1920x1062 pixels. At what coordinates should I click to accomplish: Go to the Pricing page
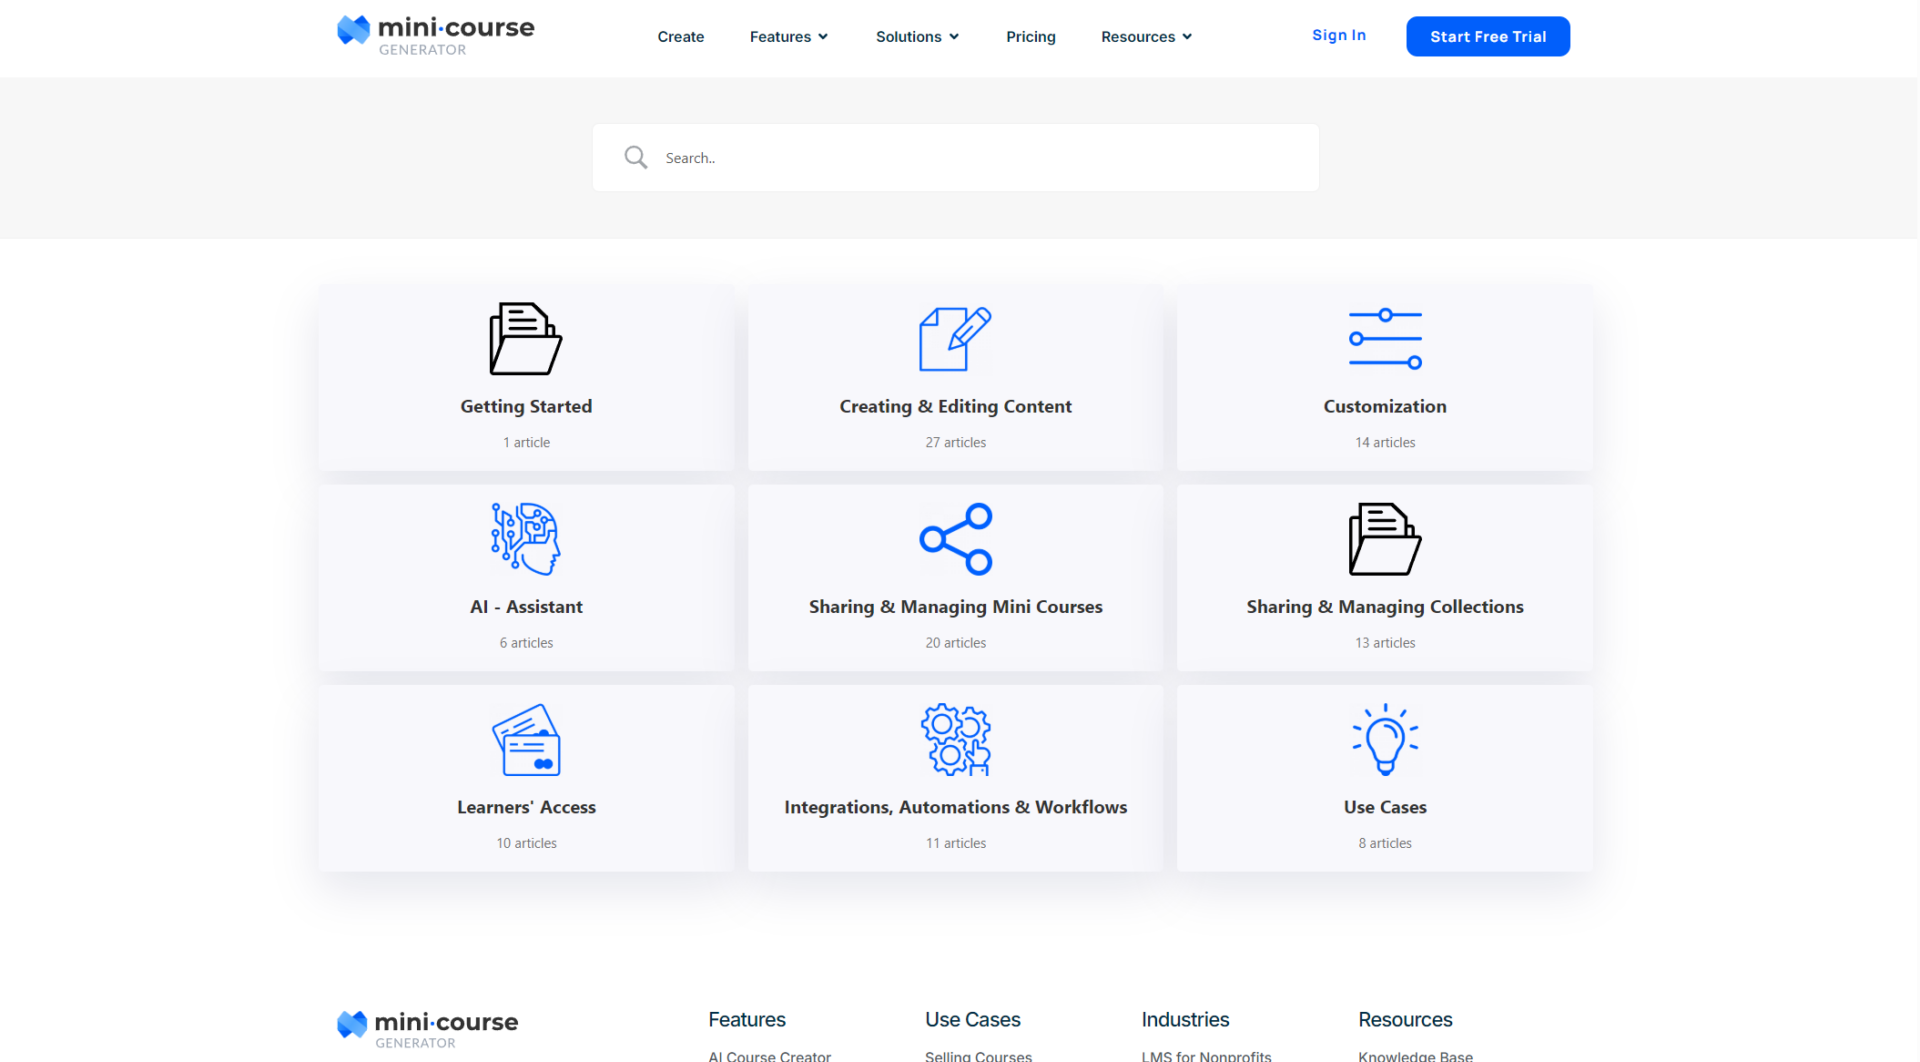1030,37
